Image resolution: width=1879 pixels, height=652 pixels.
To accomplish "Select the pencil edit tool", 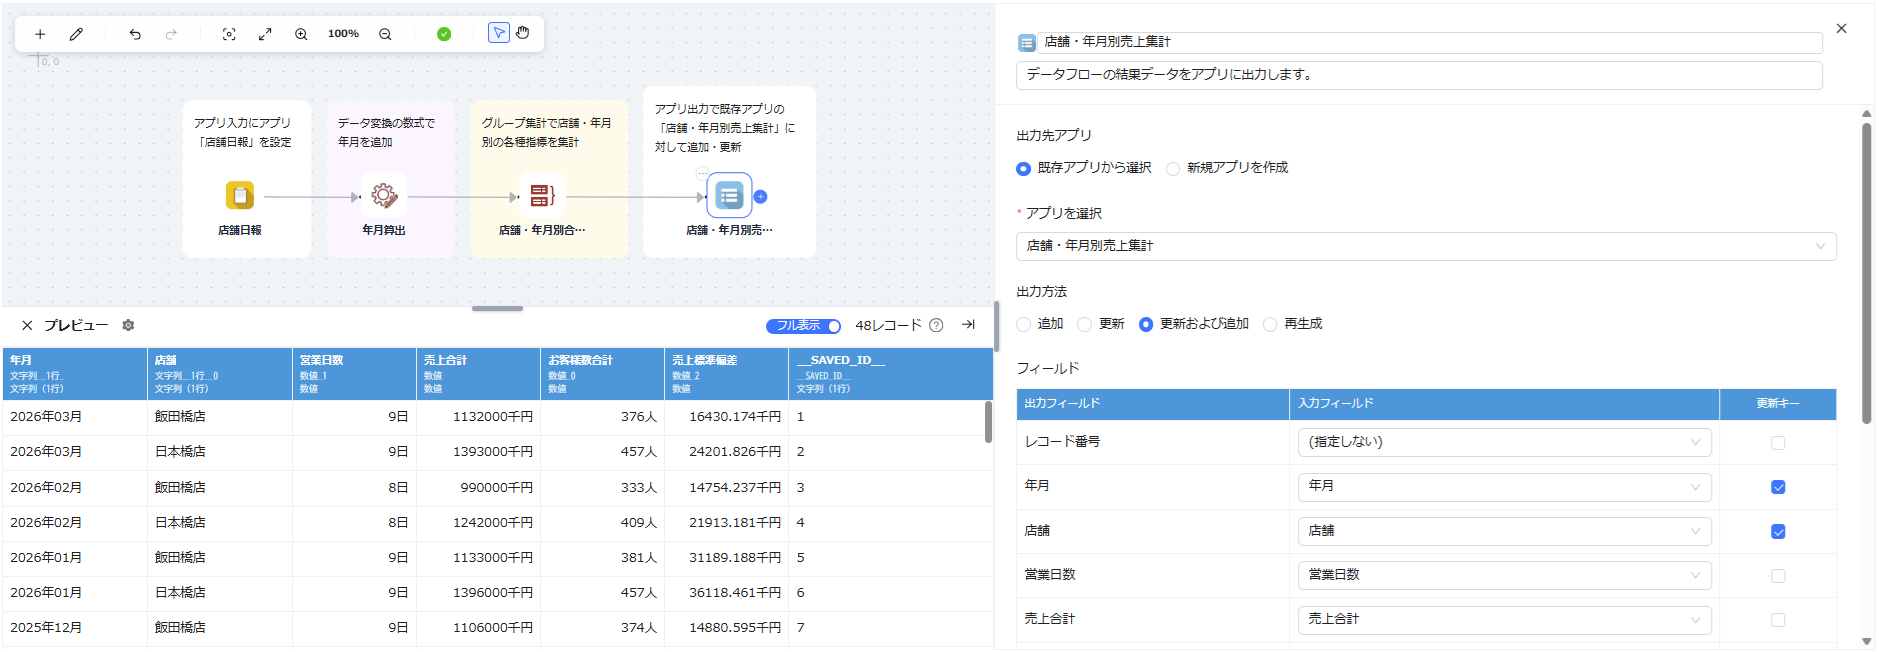I will click(x=76, y=34).
